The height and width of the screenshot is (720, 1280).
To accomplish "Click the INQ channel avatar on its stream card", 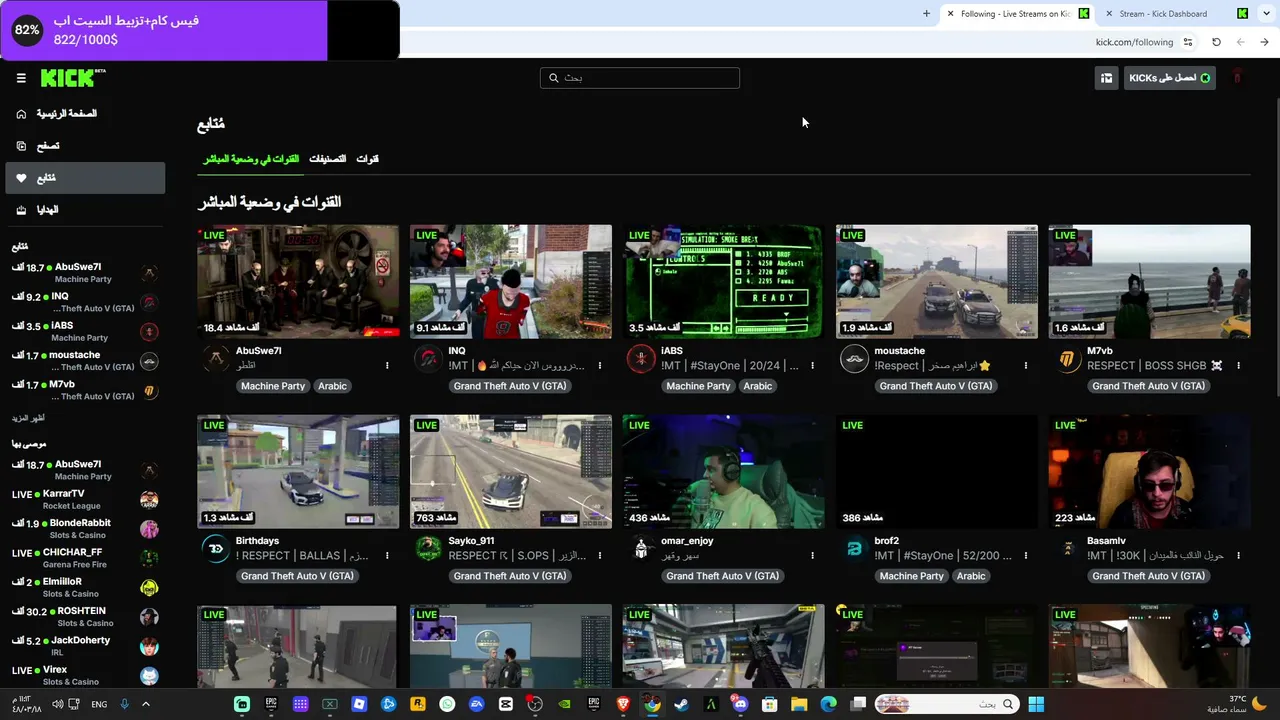I will (428, 359).
